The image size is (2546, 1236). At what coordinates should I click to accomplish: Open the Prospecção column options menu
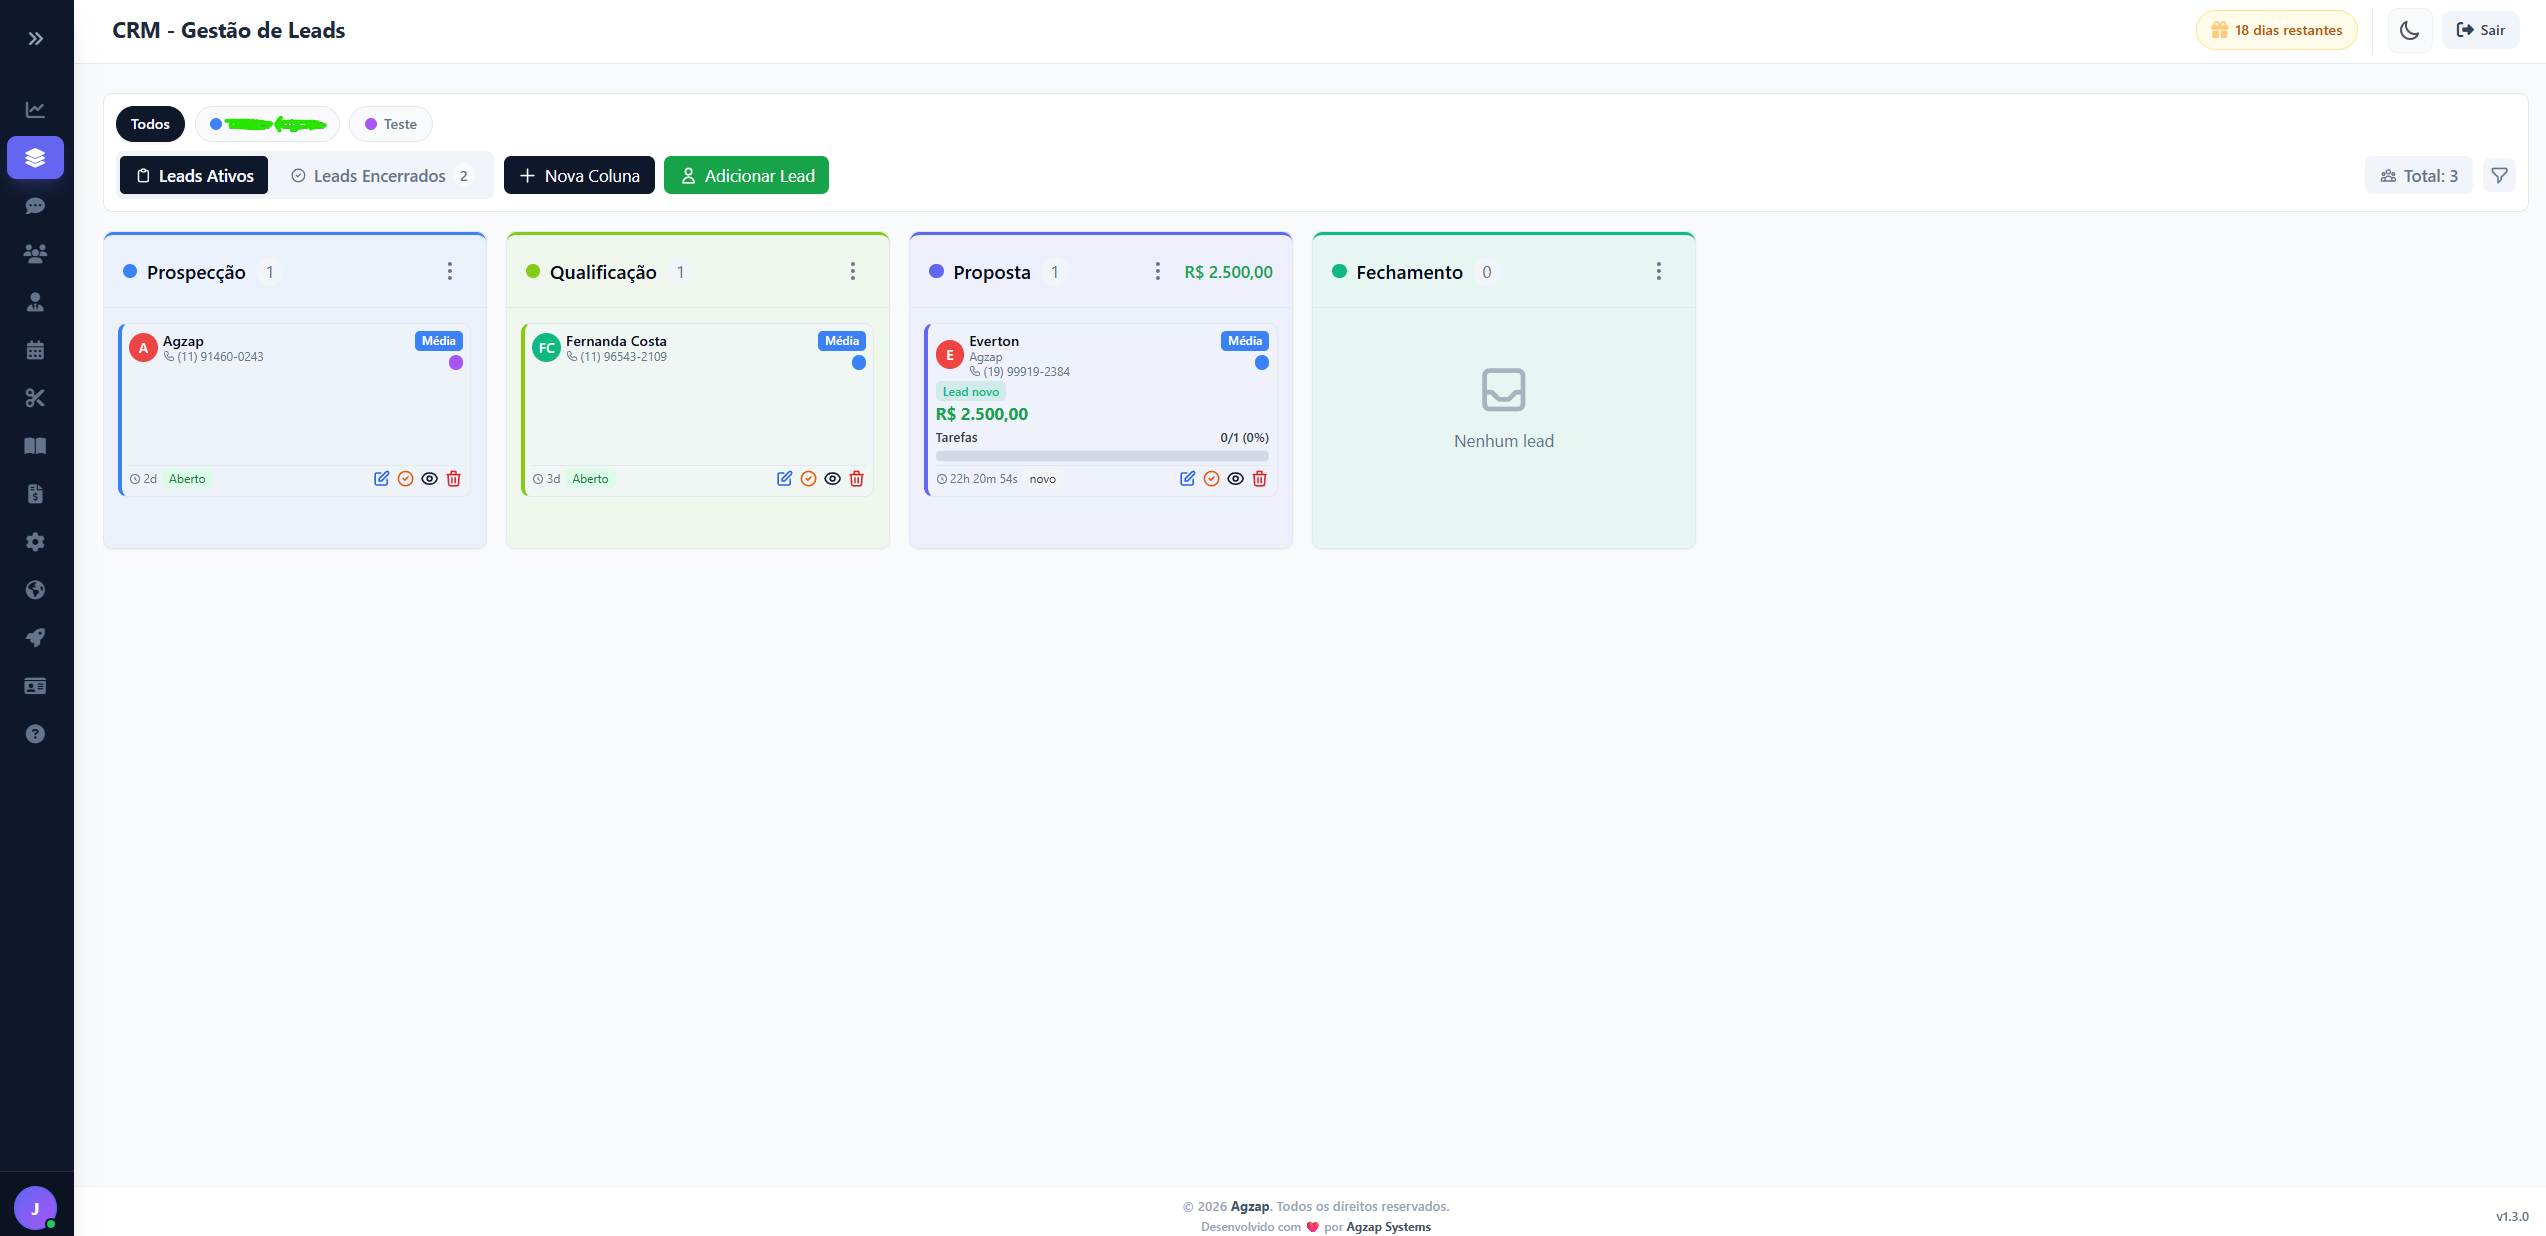pyautogui.click(x=449, y=271)
